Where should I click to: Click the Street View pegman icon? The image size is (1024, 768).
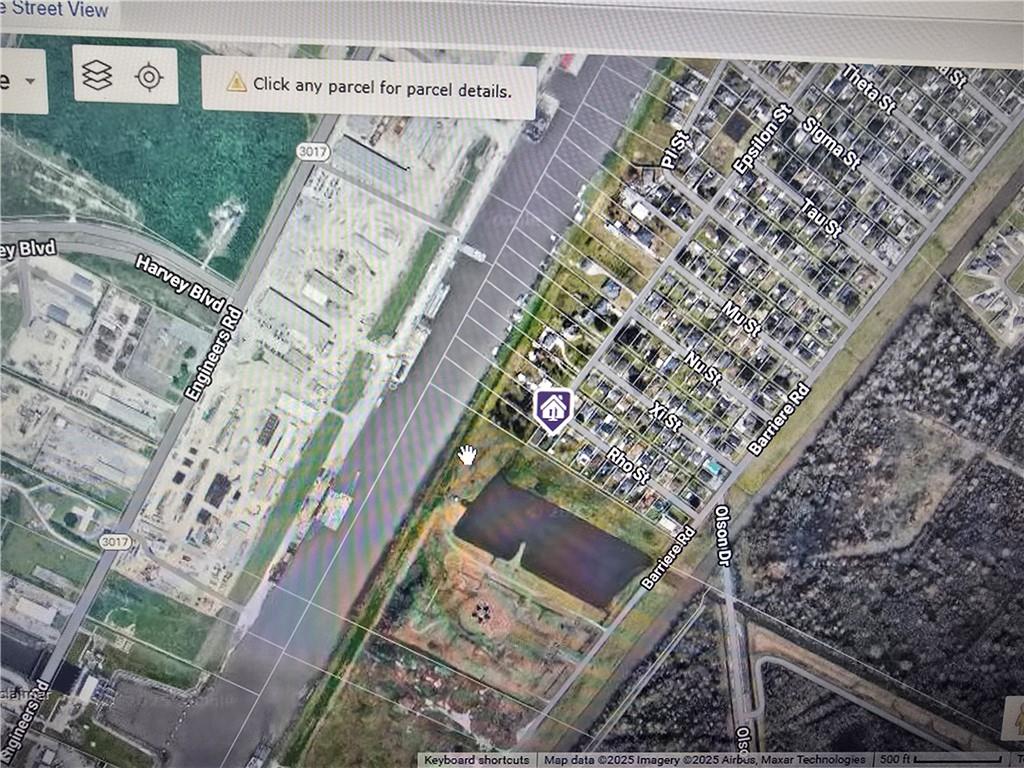pos(1016,718)
